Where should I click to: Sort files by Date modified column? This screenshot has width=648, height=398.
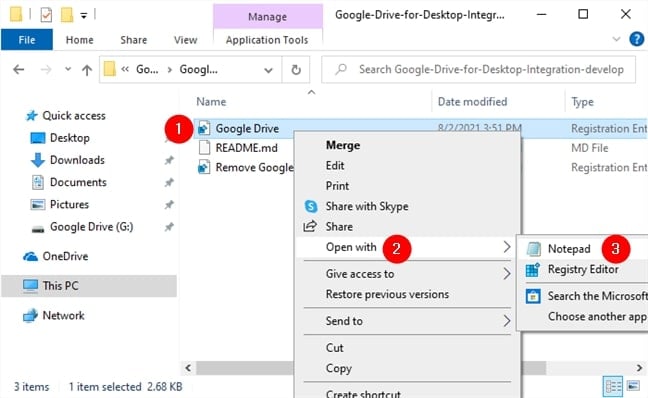pos(472,102)
